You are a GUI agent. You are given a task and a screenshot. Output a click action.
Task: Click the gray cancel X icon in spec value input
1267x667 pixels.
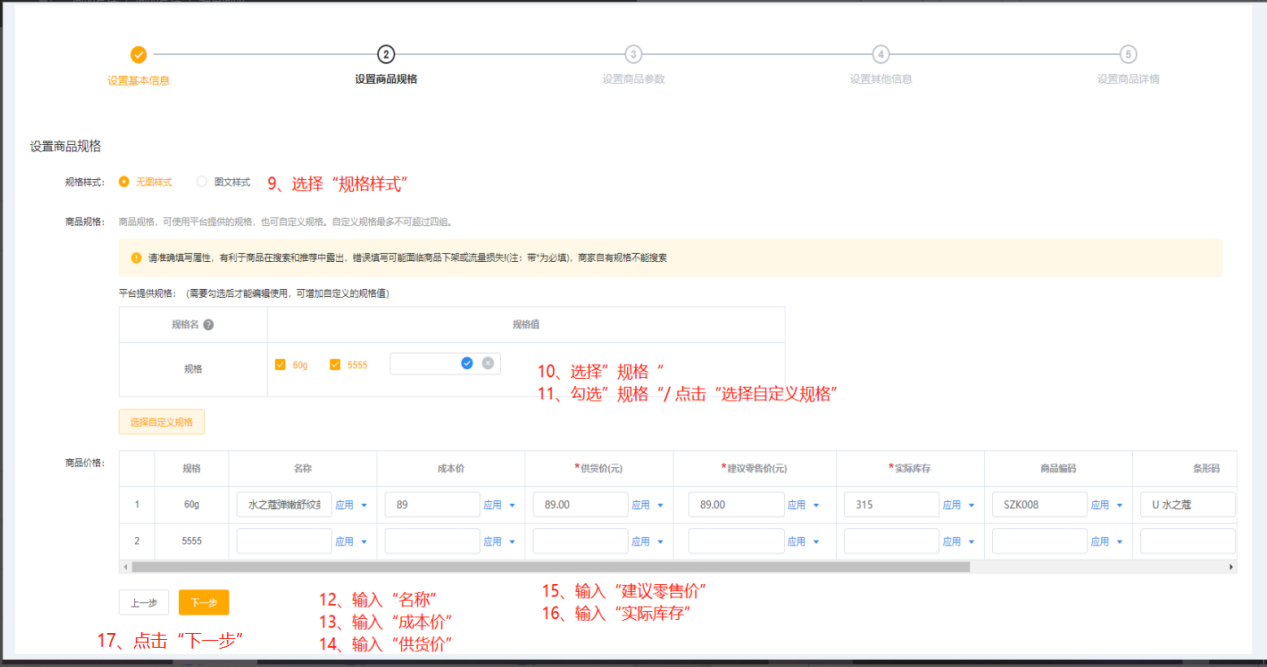click(488, 363)
